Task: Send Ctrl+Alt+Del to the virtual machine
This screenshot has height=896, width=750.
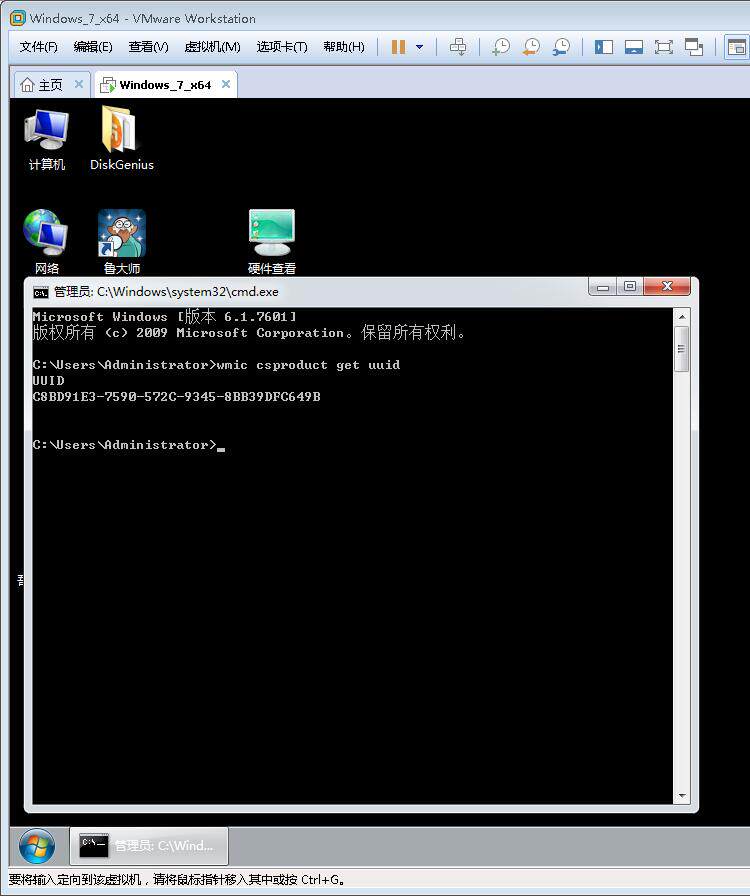Action: tap(457, 47)
